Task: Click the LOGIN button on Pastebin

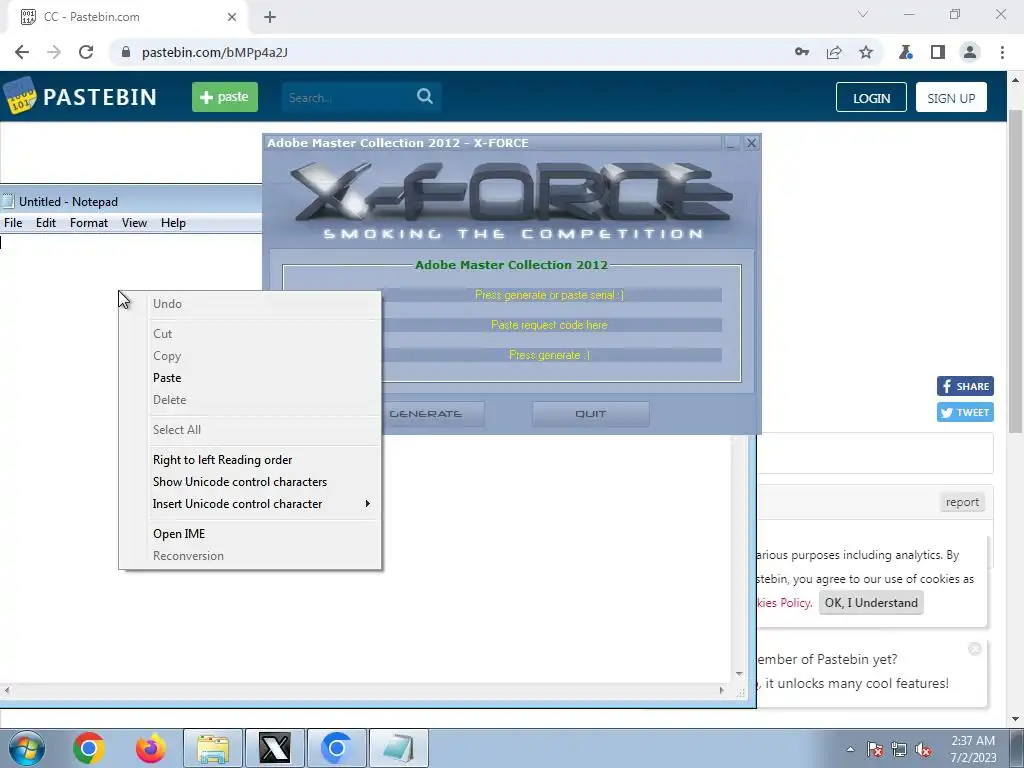Action: coord(871,97)
